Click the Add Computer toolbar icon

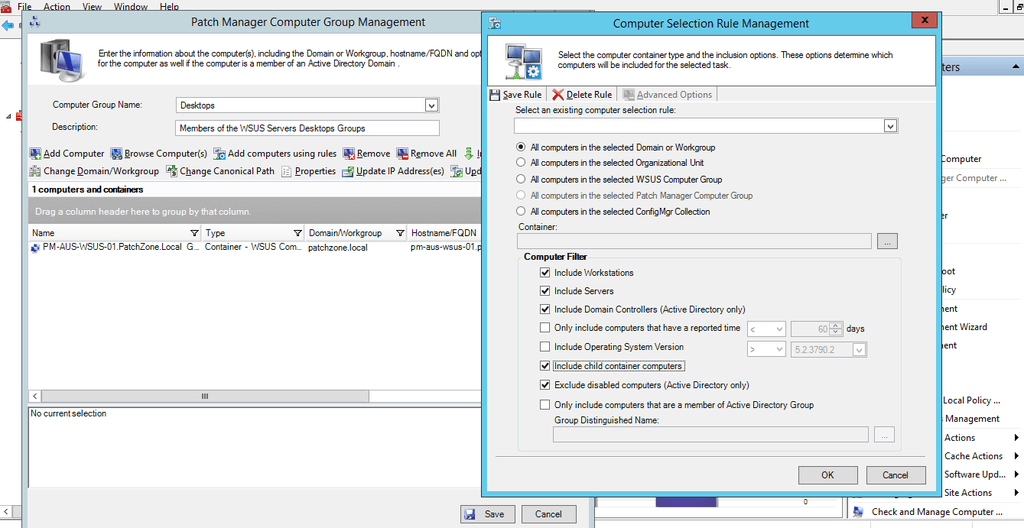pos(35,154)
